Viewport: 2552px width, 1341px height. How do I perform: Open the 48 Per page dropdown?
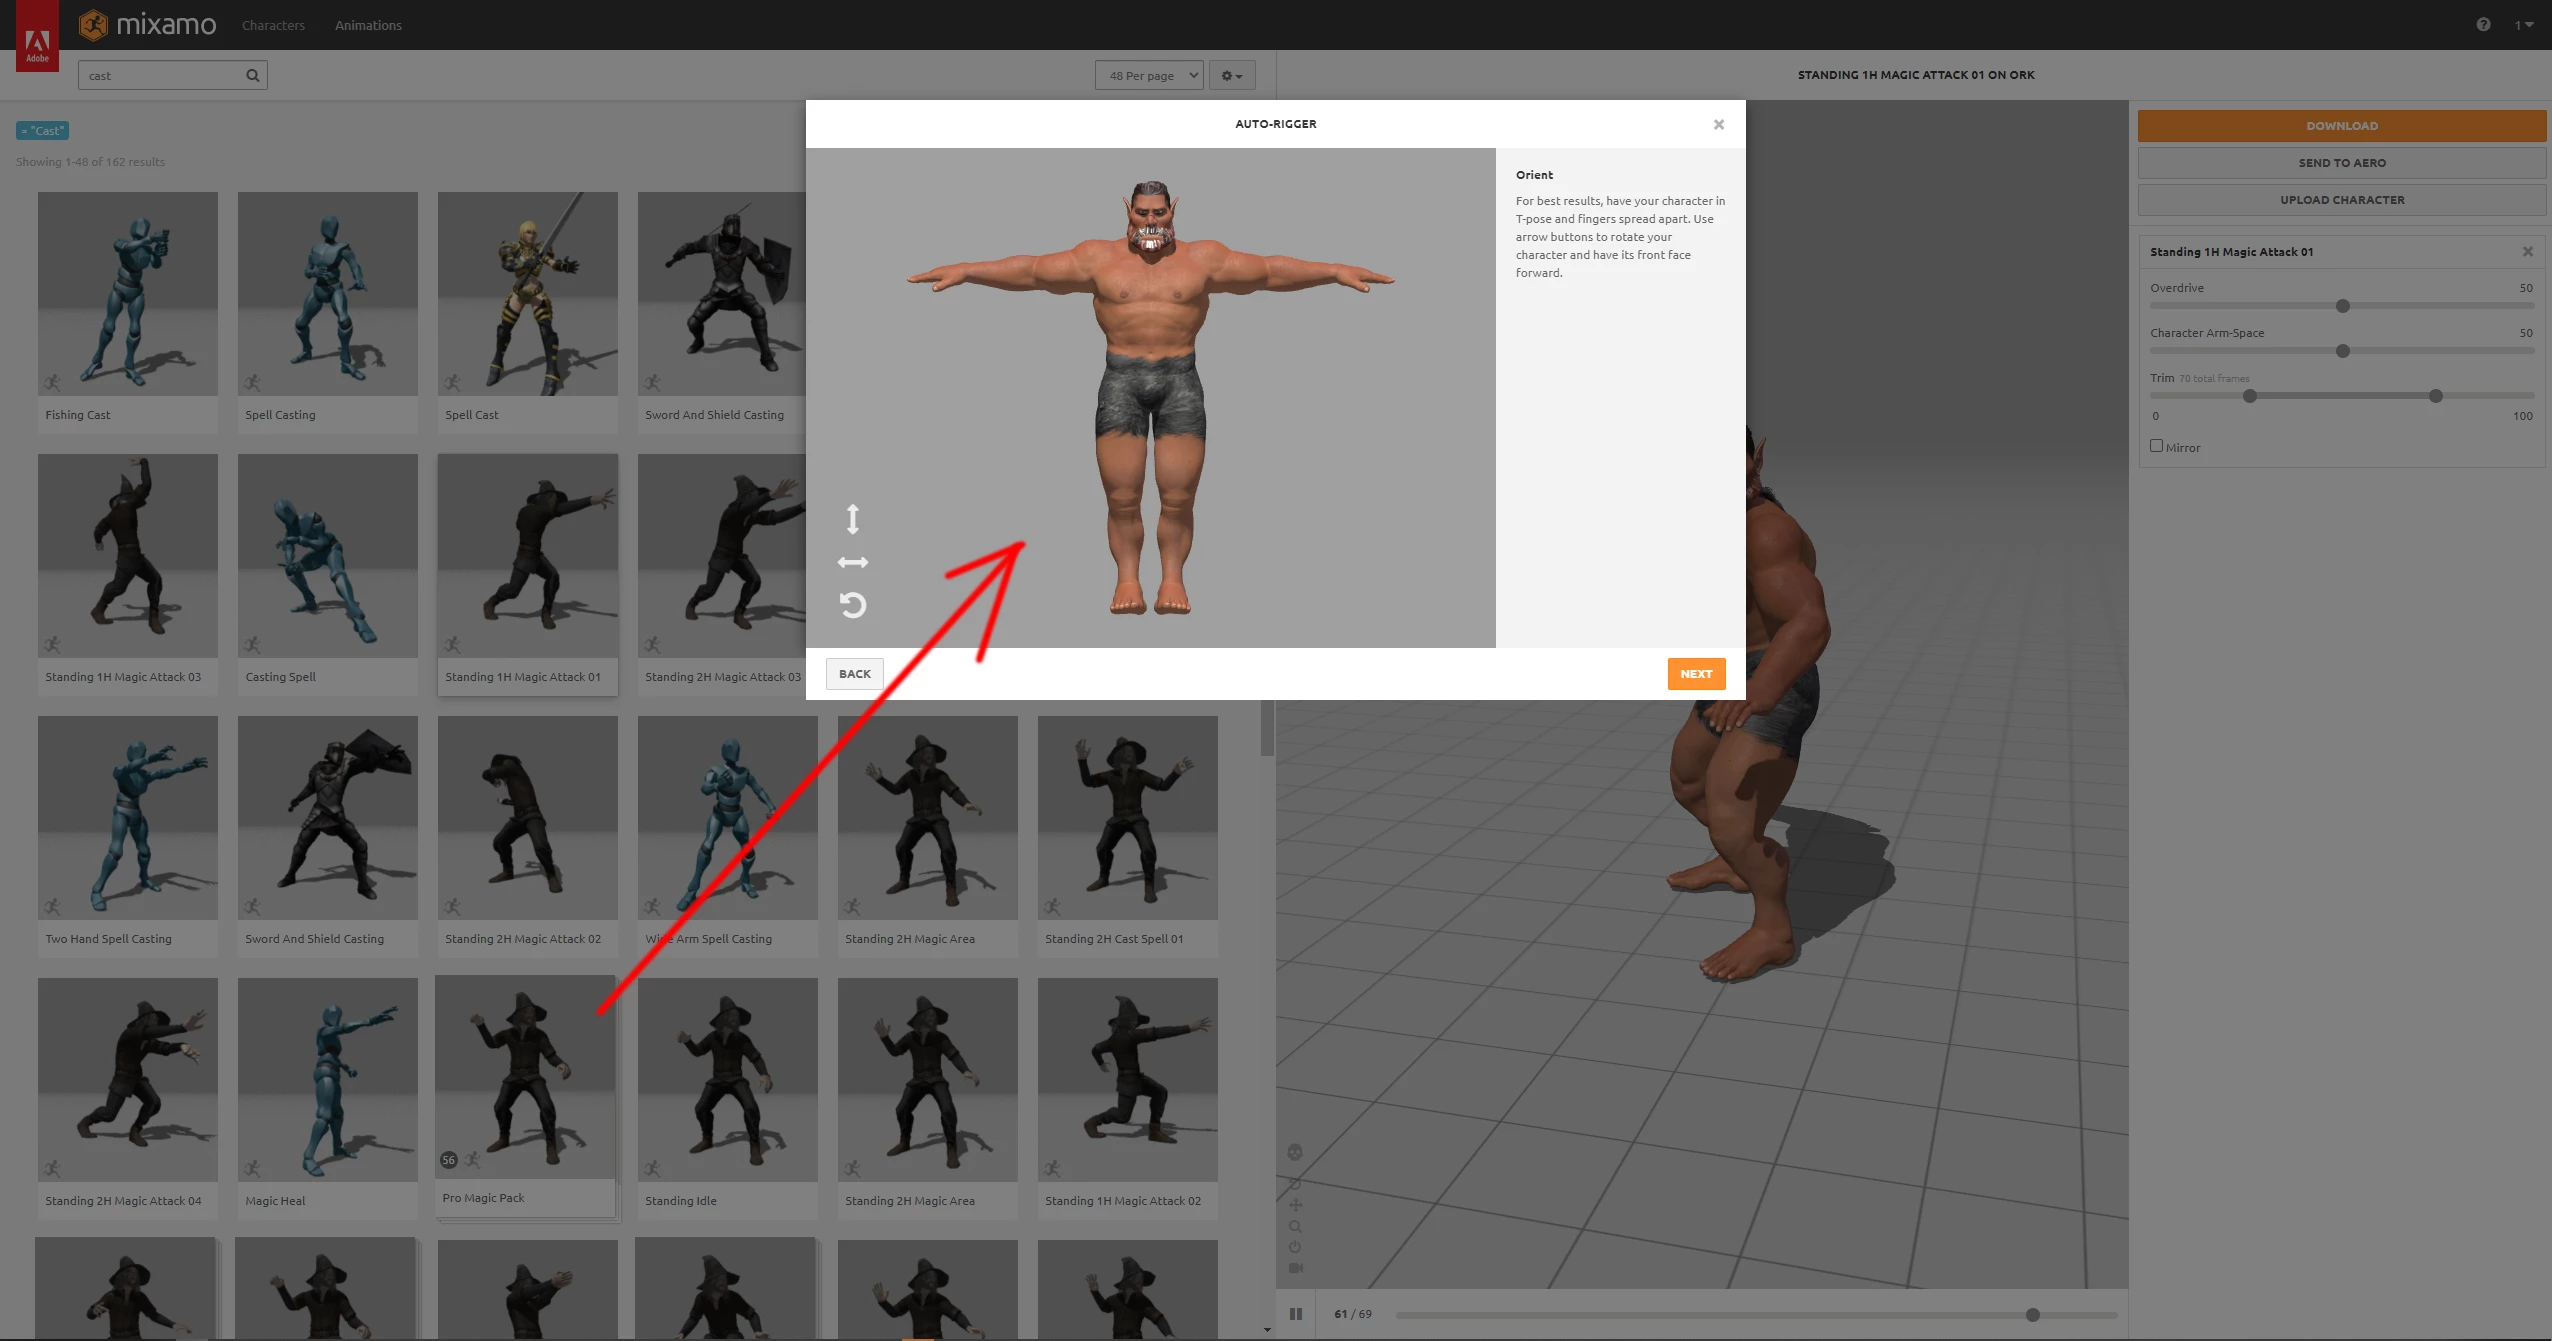(x=1149, y=75)
